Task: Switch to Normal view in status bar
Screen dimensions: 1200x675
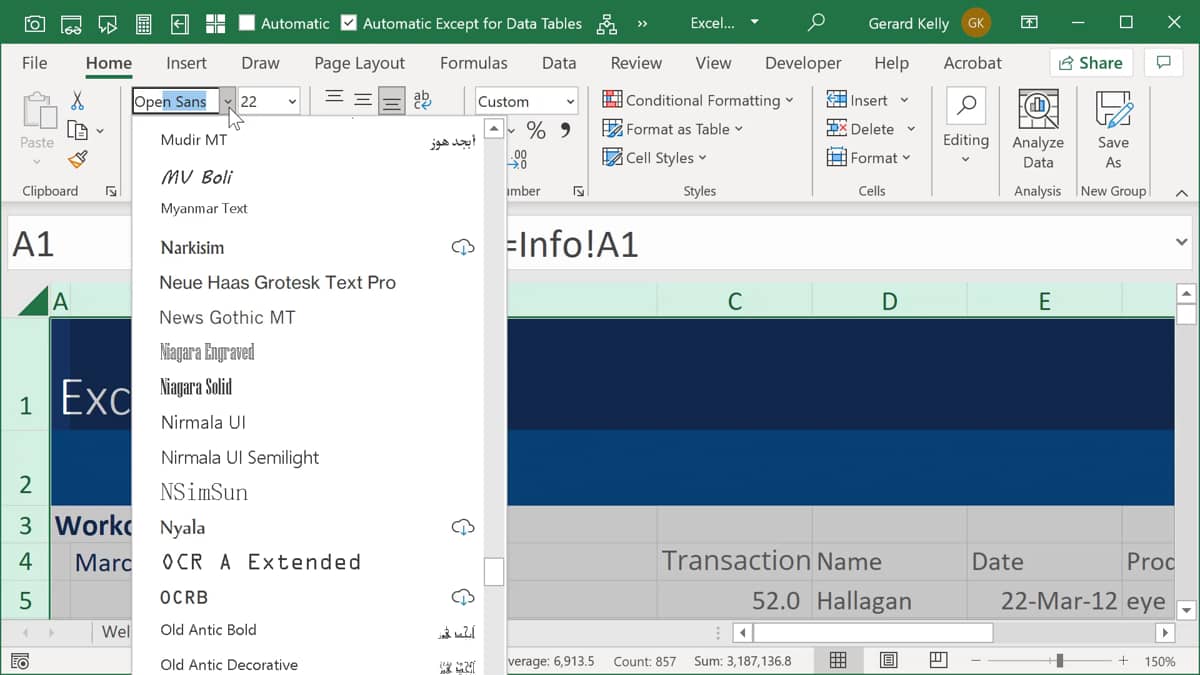Action: (x=838, y=660)
